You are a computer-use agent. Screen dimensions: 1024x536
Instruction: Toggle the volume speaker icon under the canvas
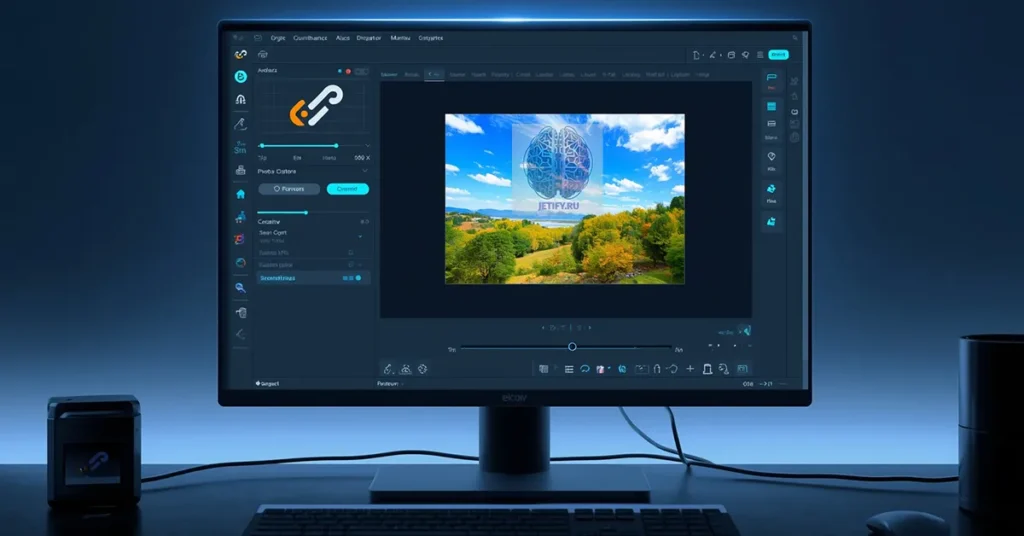coord(745,331)
